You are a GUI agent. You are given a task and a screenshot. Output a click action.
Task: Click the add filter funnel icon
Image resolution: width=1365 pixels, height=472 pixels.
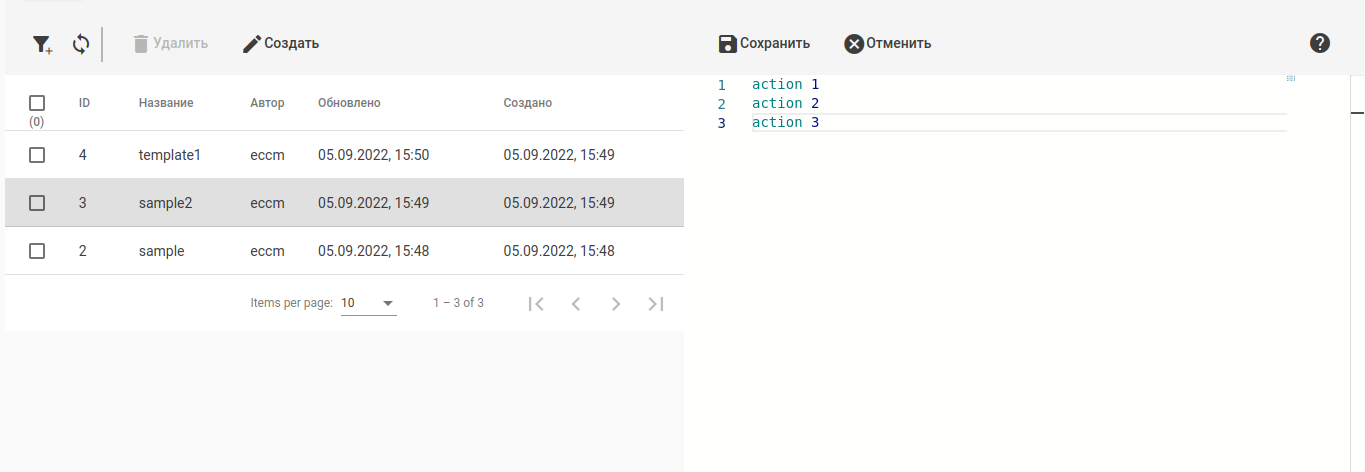[x=41, y=44]
